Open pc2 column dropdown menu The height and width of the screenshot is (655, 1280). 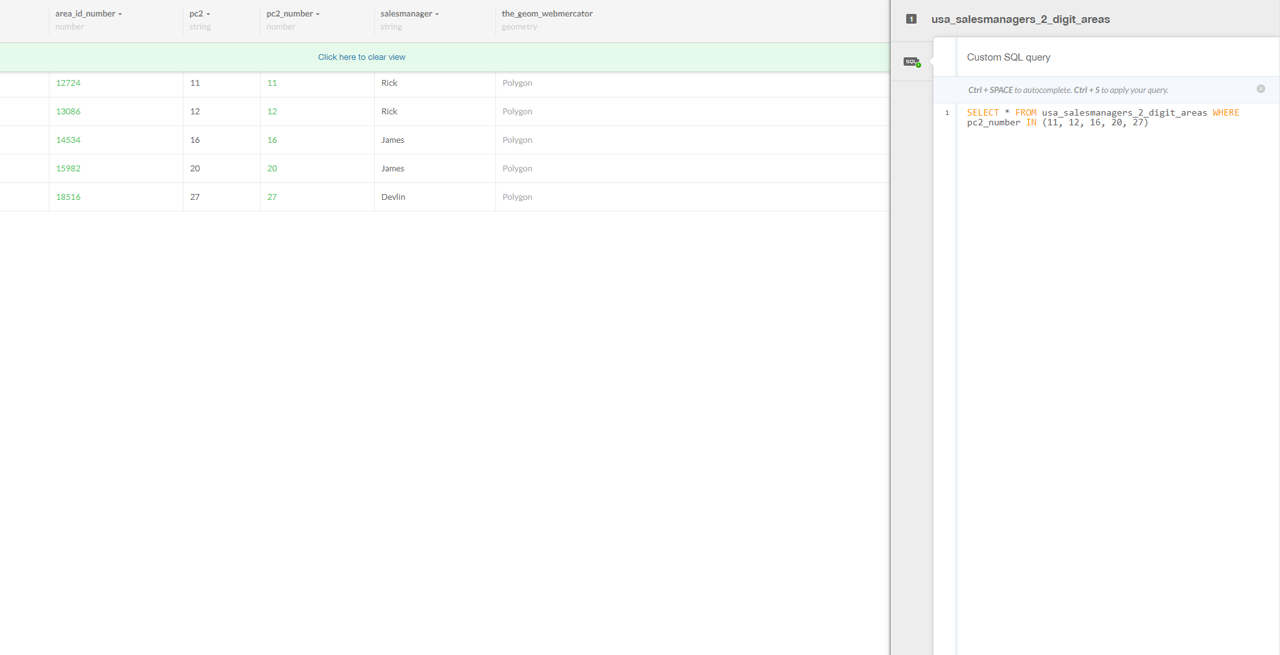208,14
